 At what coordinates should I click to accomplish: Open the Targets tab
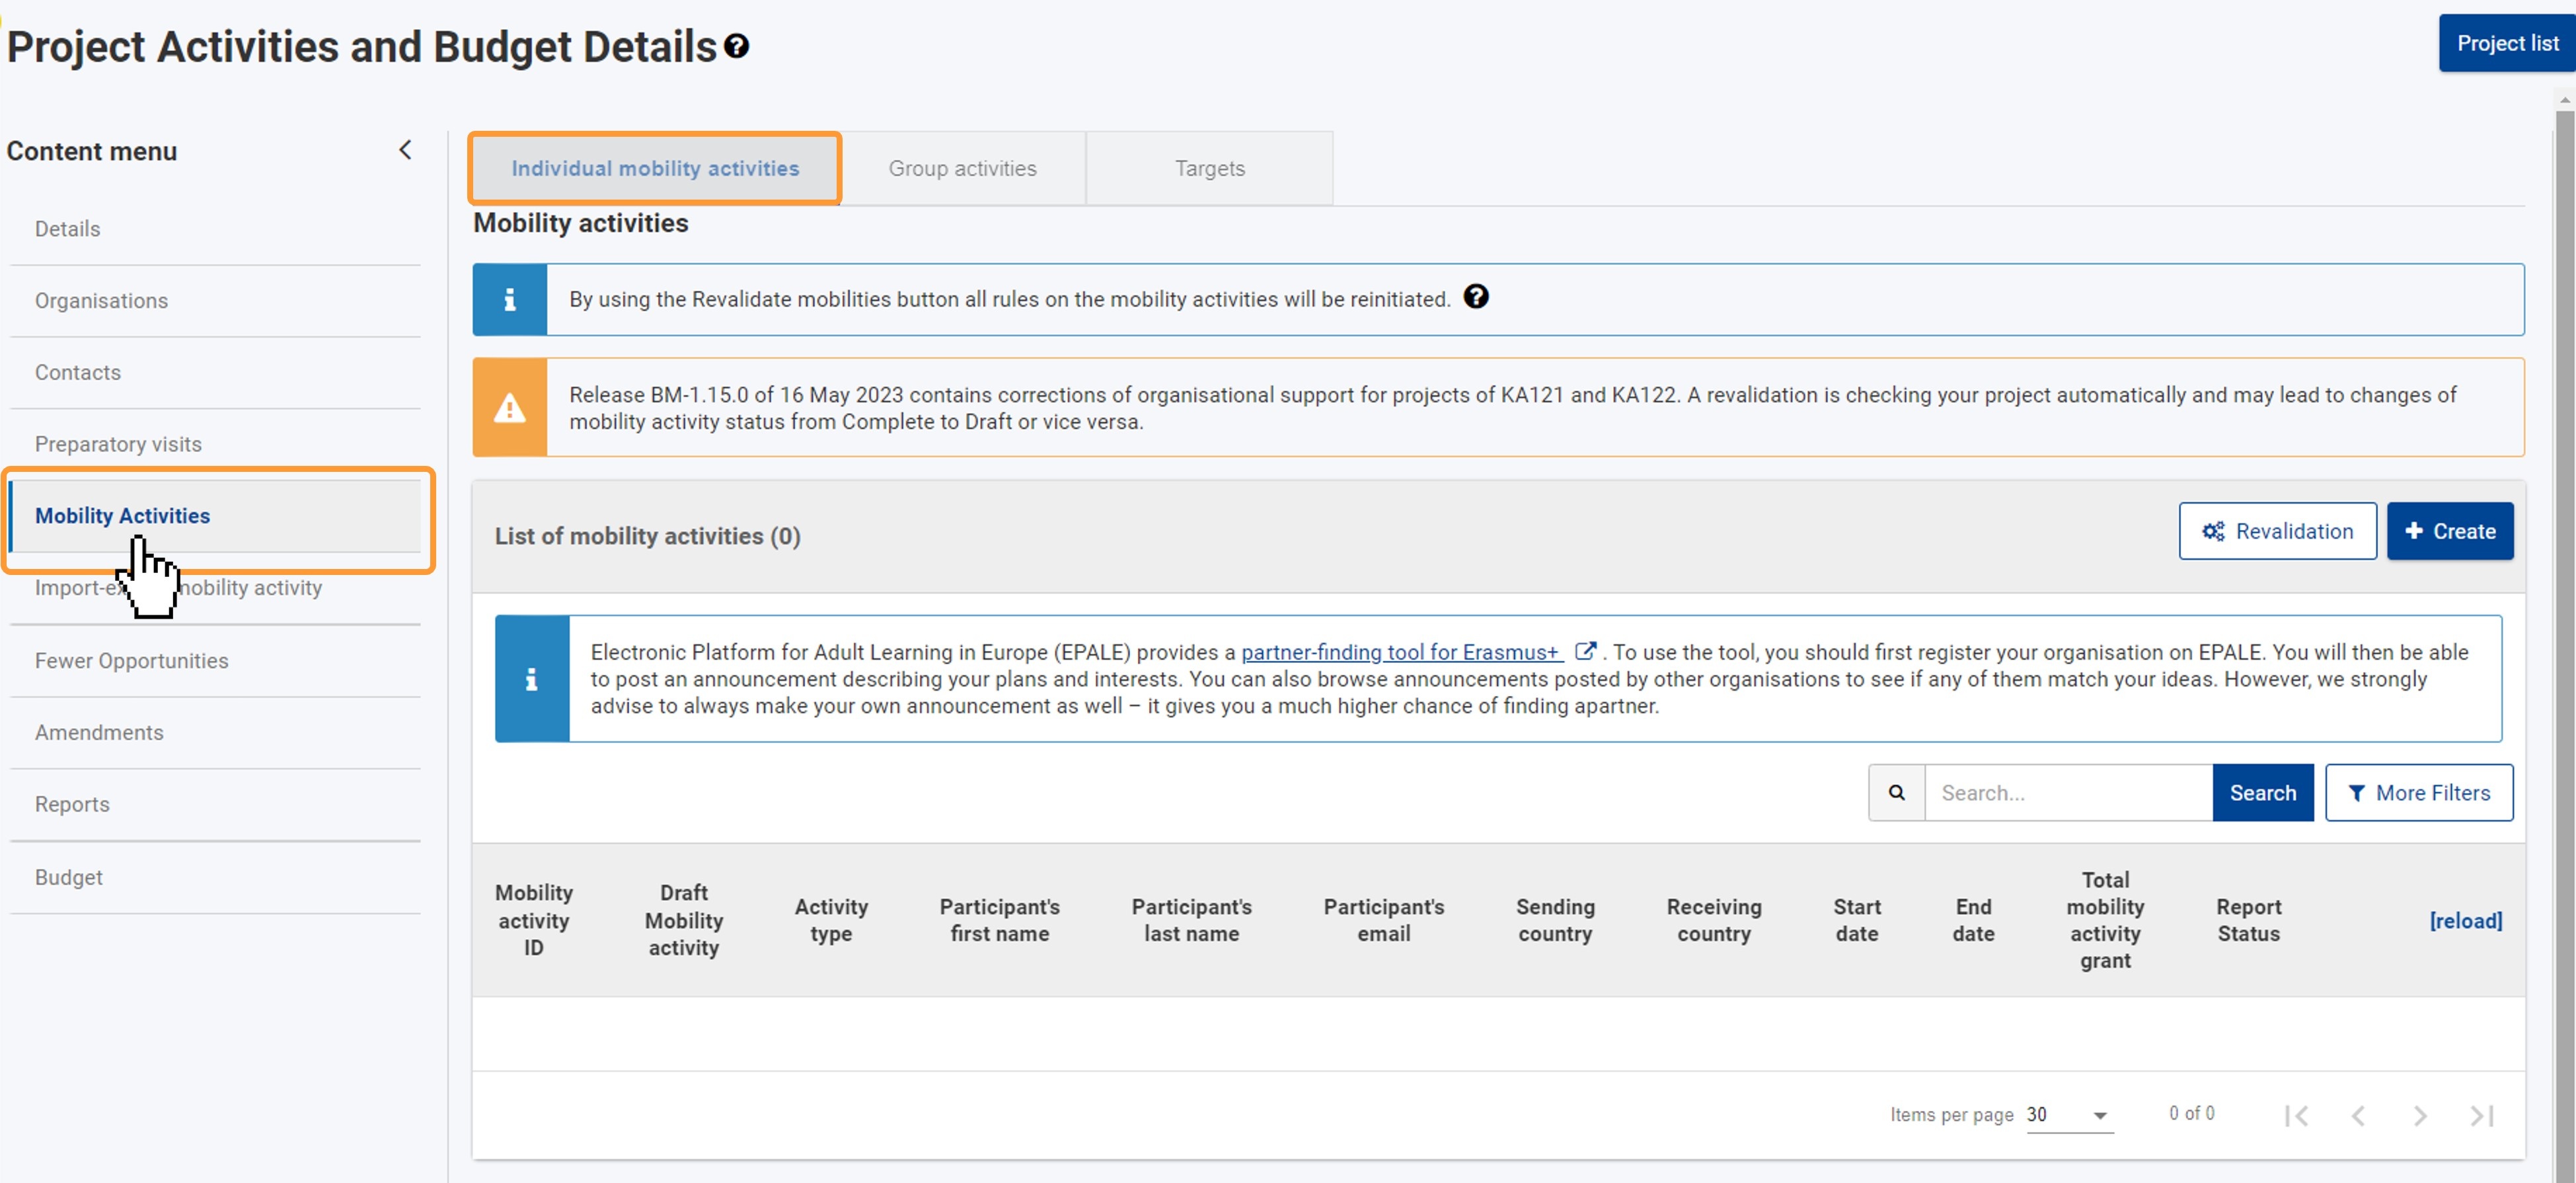coord(1210,168)
